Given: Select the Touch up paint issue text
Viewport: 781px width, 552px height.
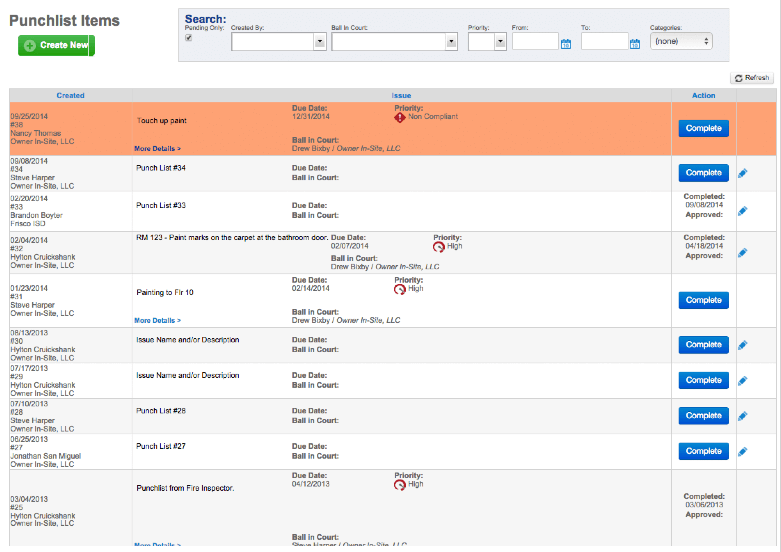Looking at the screenshot, I should click(161, 121).
